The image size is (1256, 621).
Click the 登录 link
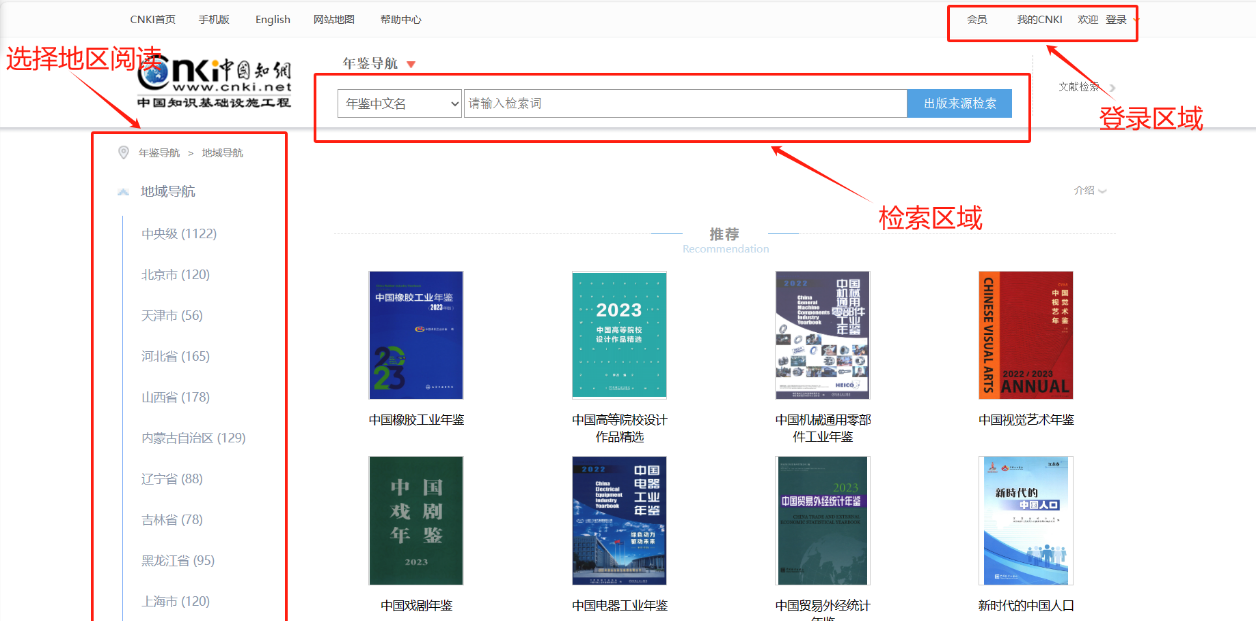point(1116,19)
